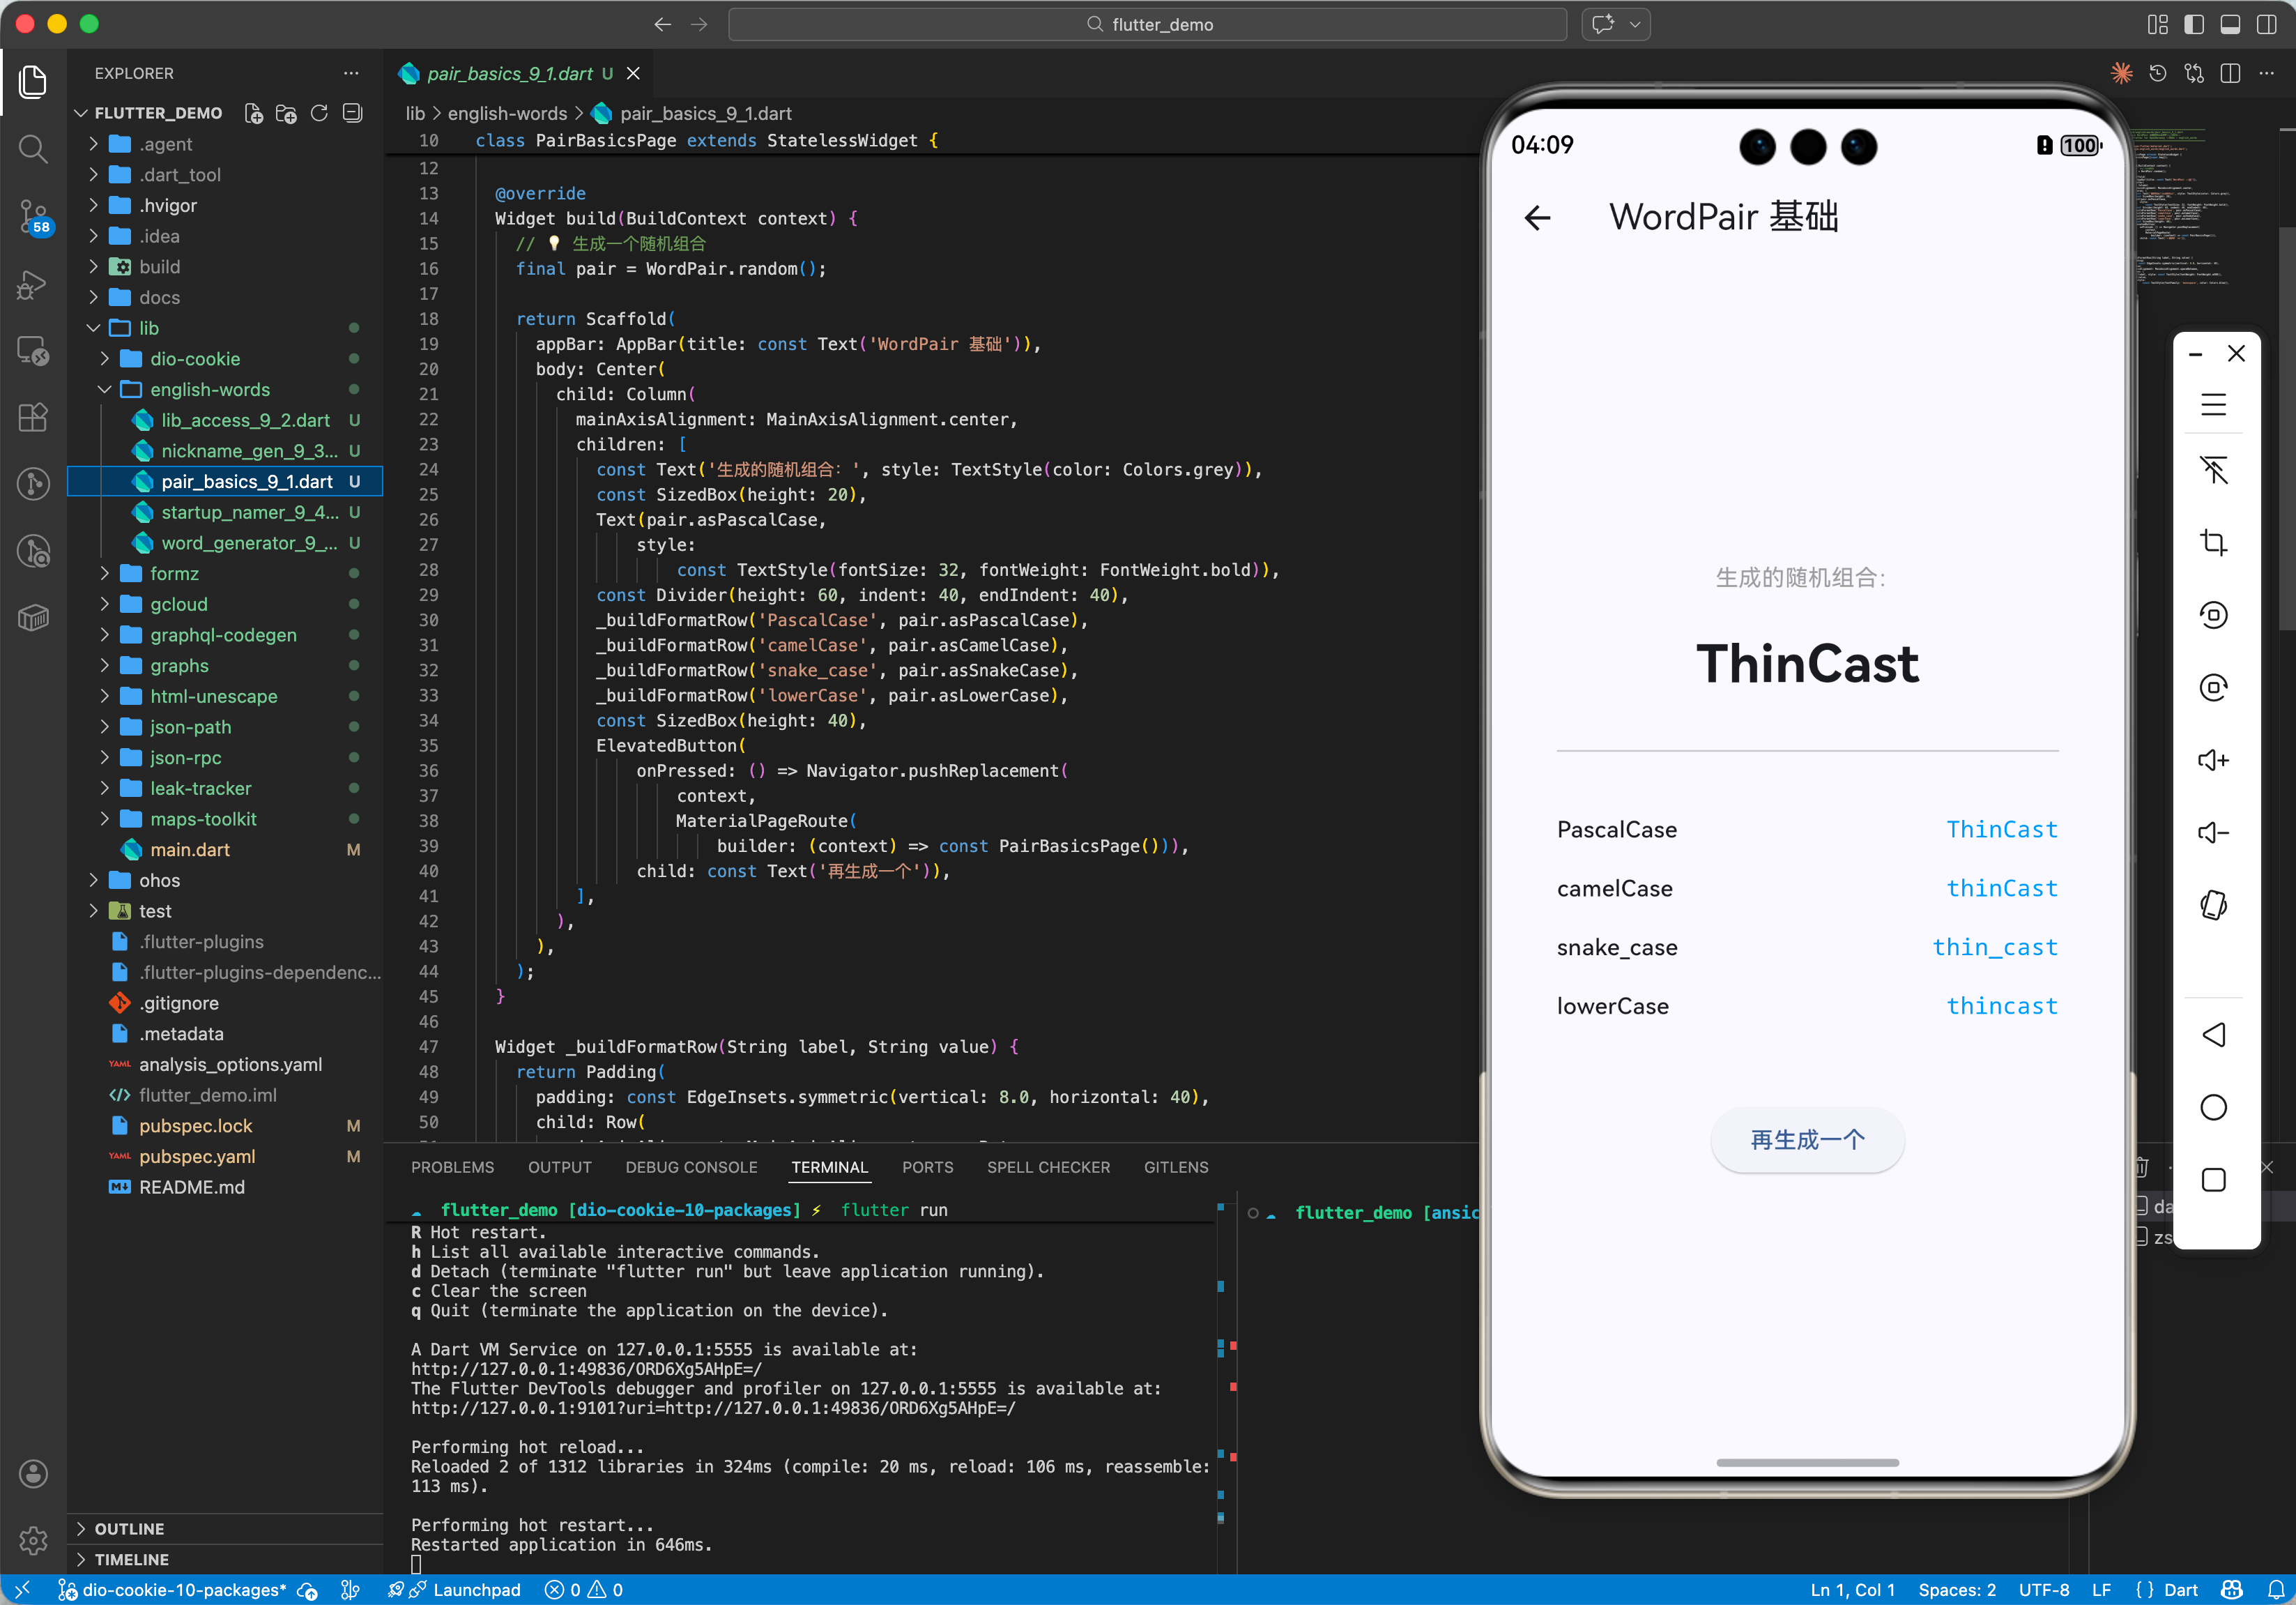This screenshot has height=1605, width=2296.
Task: Open the Source Control view
Action: (33, 214)
